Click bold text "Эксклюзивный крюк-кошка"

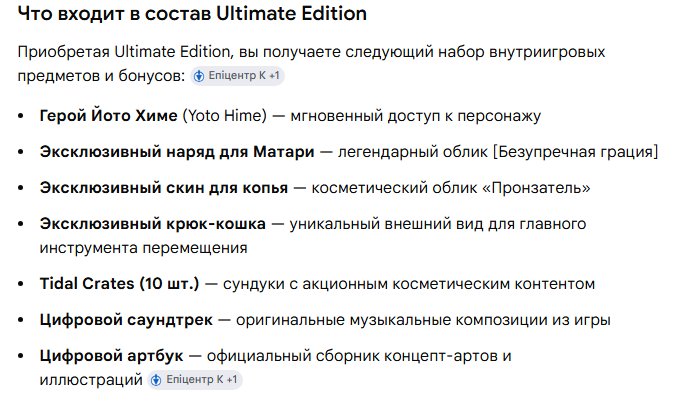pos(153,224)
